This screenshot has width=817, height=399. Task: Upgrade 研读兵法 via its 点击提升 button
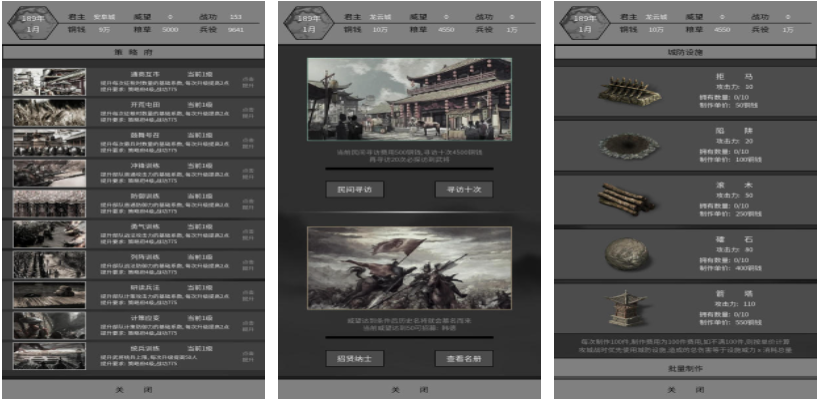248,296
